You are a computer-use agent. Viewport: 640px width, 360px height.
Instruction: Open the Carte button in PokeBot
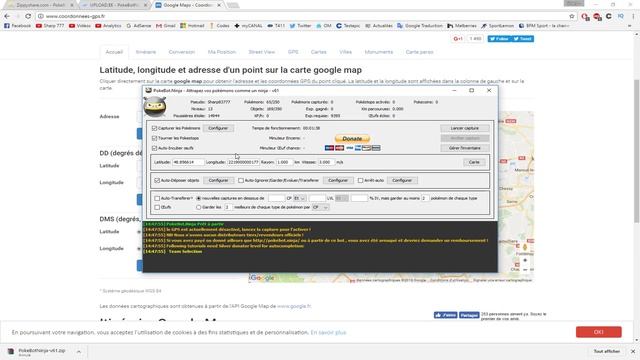[474, 162]
